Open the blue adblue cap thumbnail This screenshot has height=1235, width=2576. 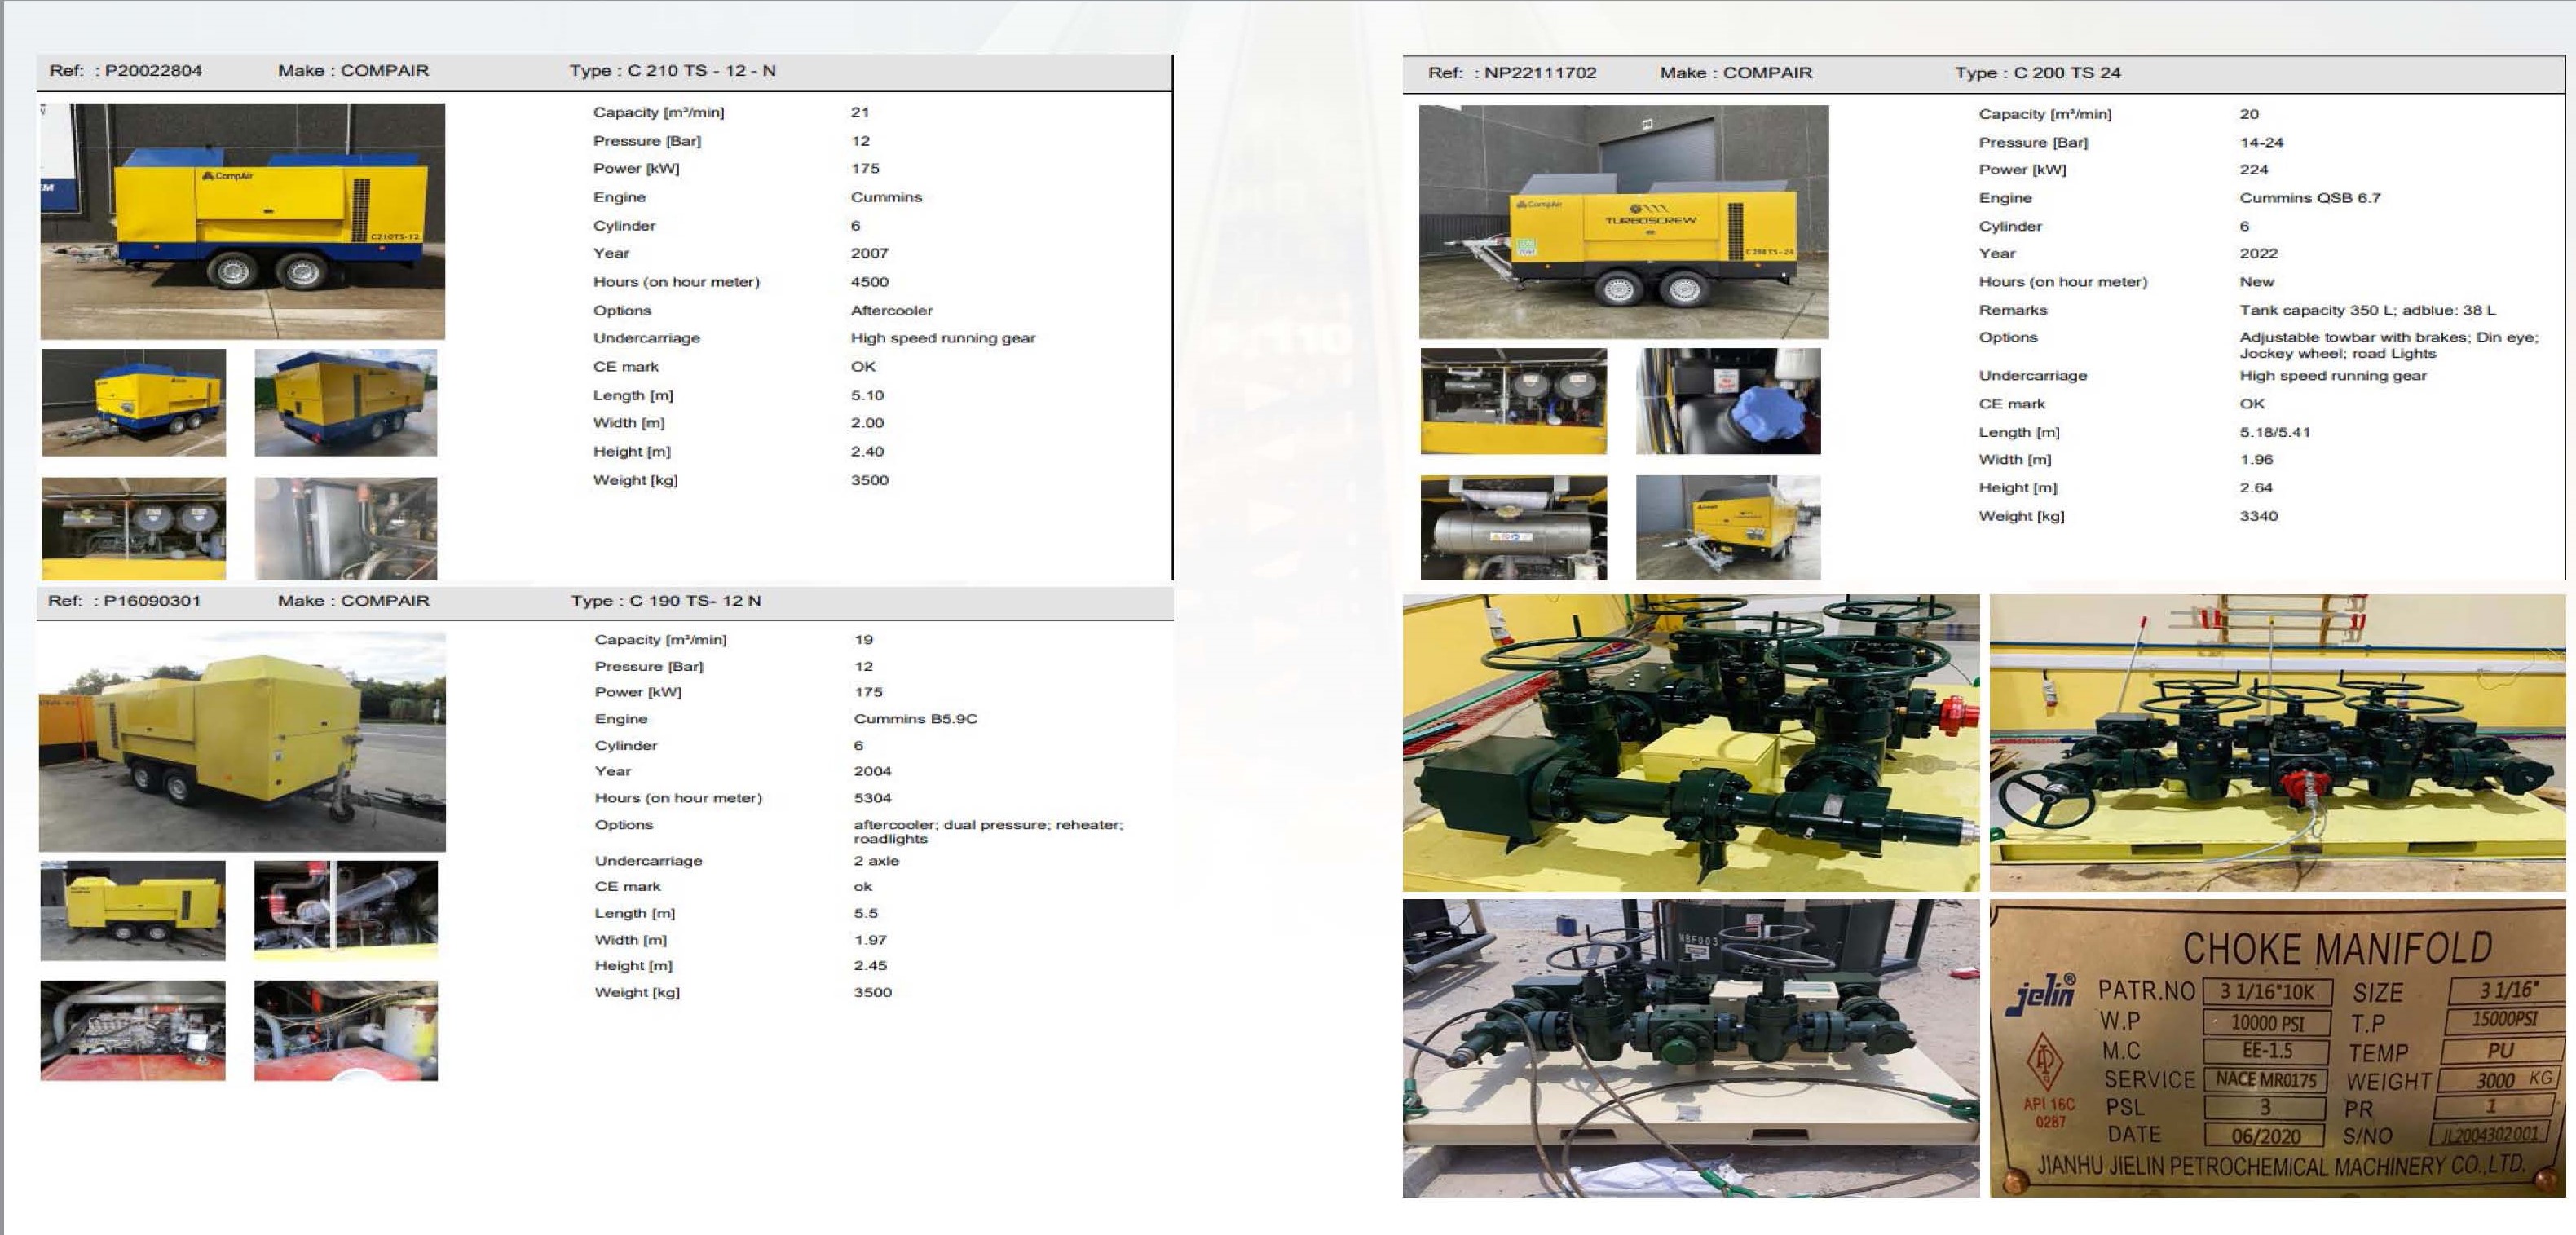pyautogui.click(x=1727, y=401)
